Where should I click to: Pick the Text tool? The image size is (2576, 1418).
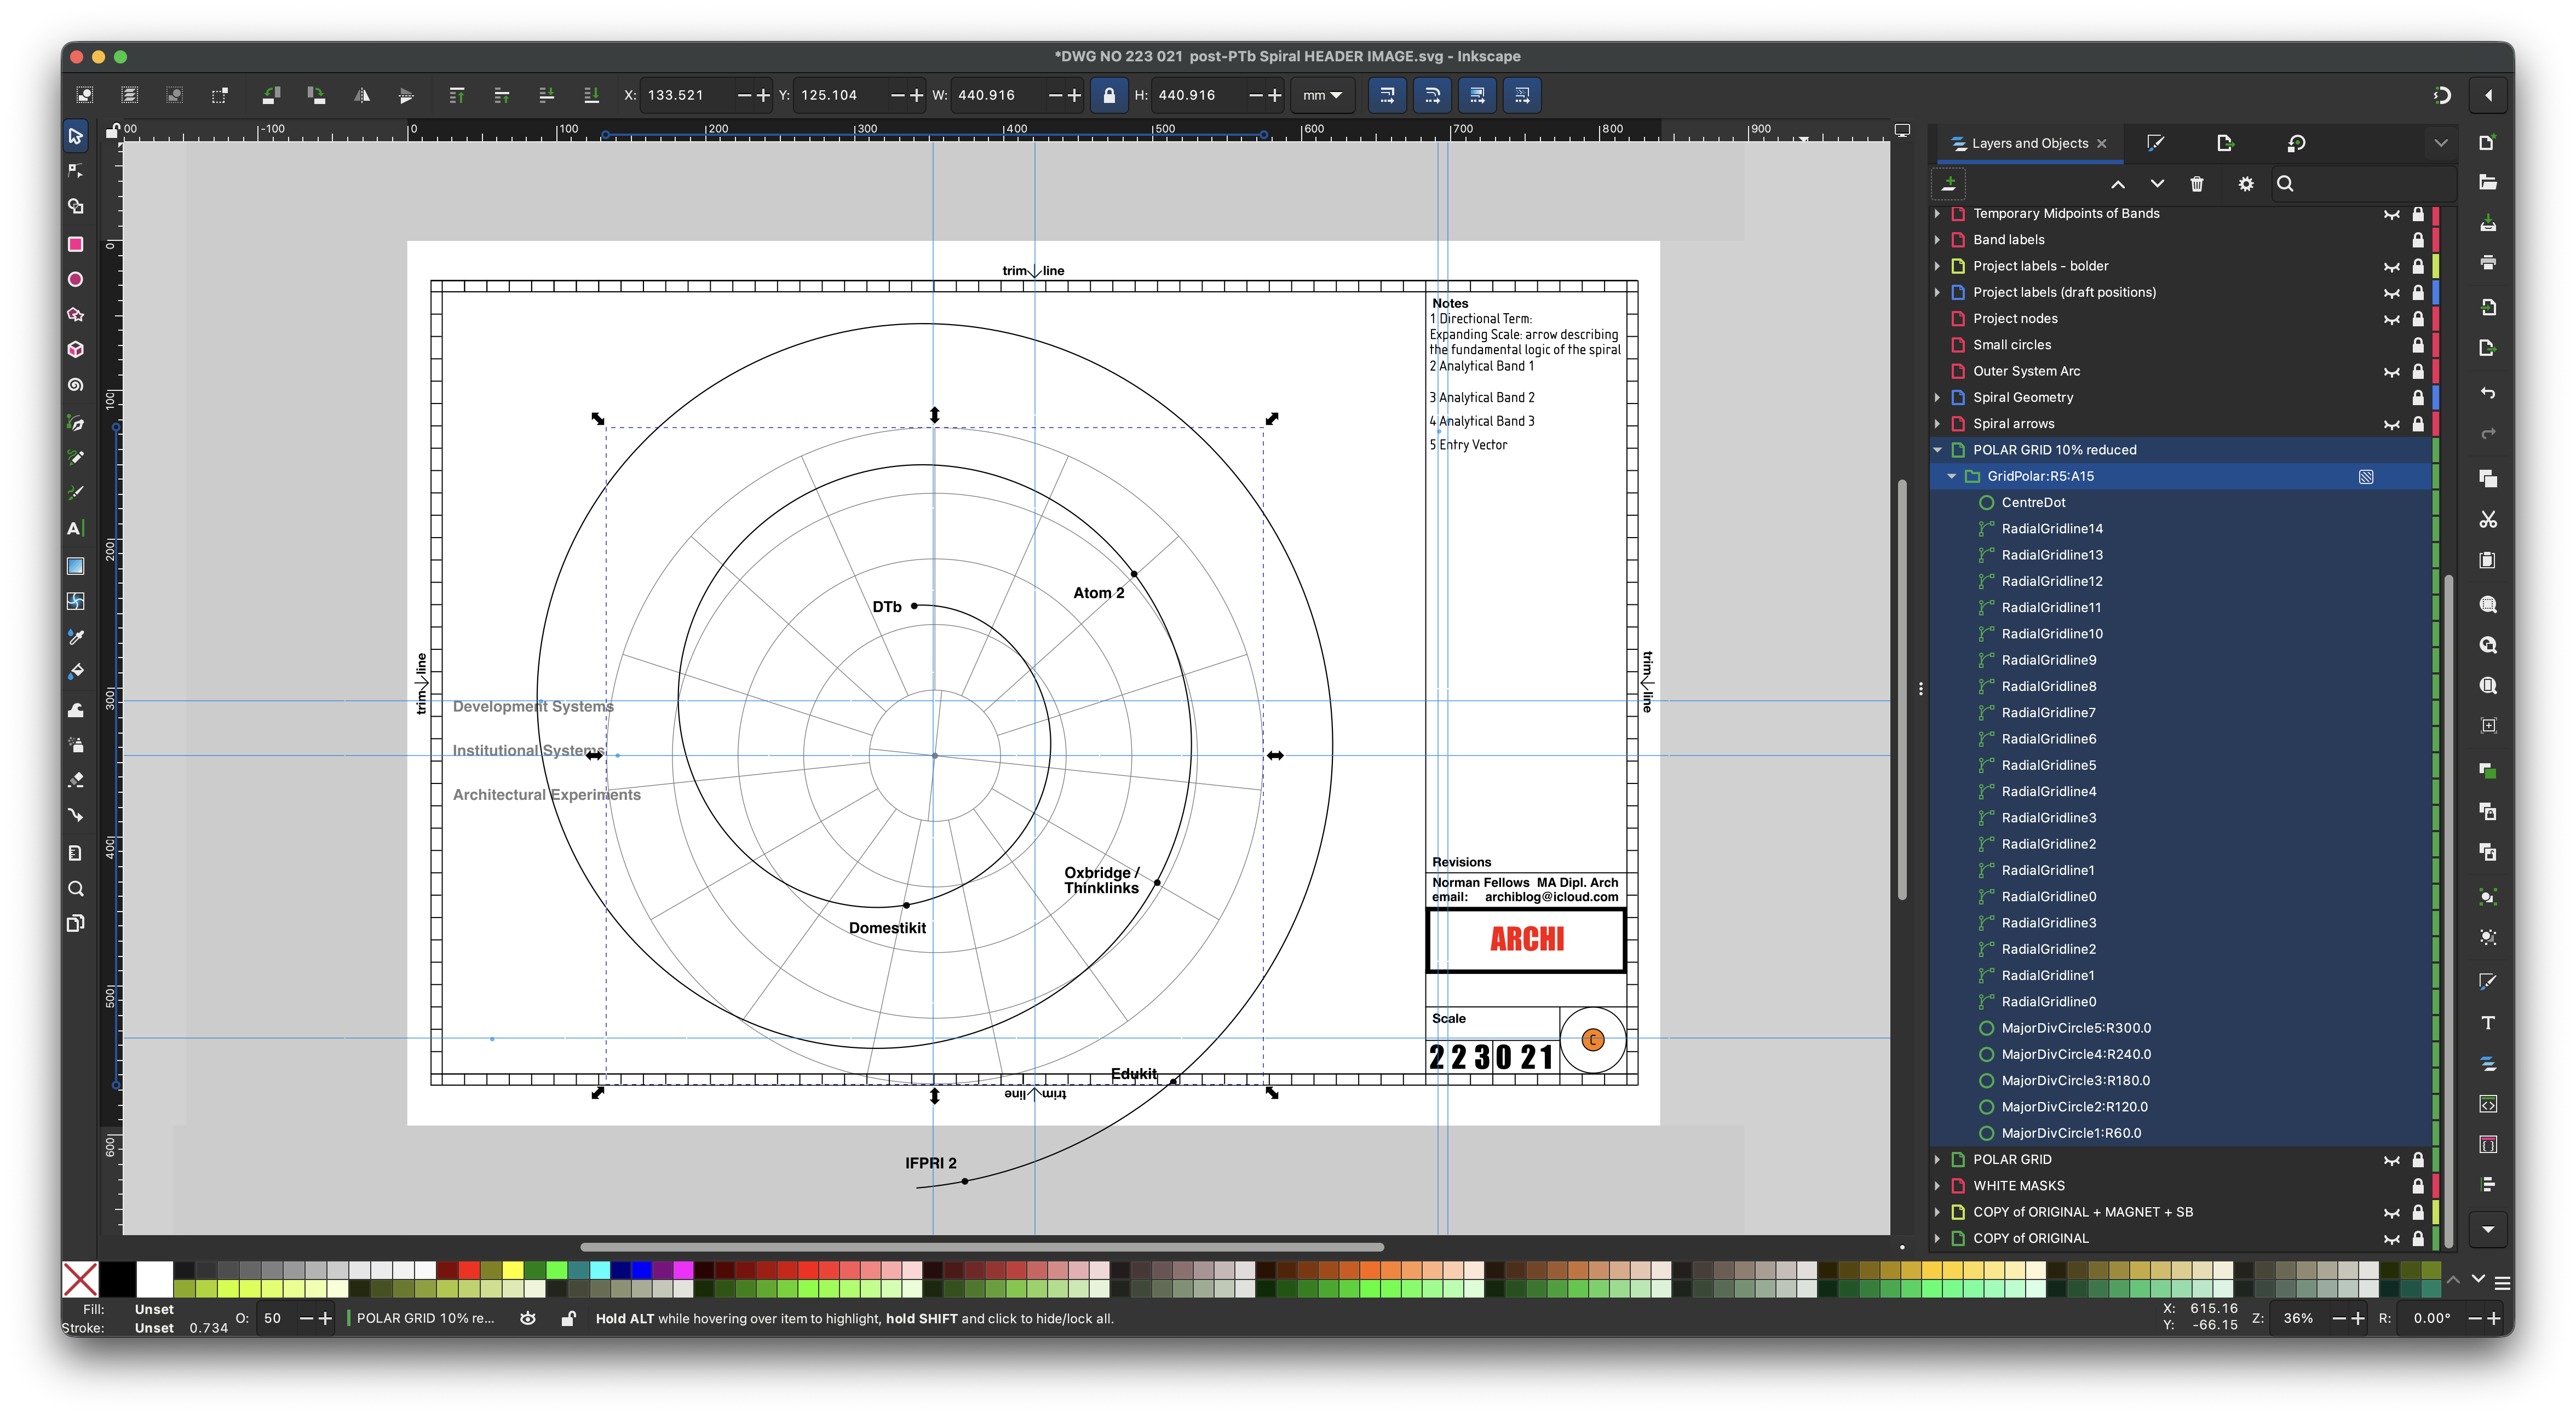coord(75,528)
